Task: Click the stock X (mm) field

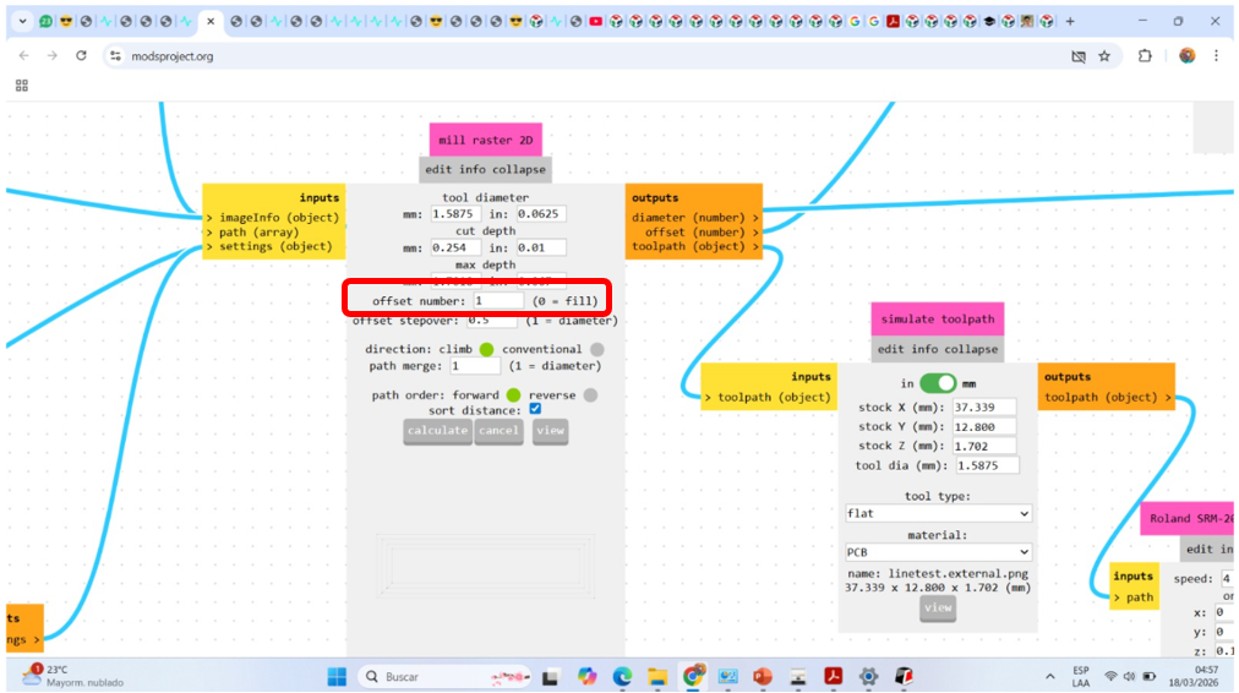Action: (x=984, y=408)
